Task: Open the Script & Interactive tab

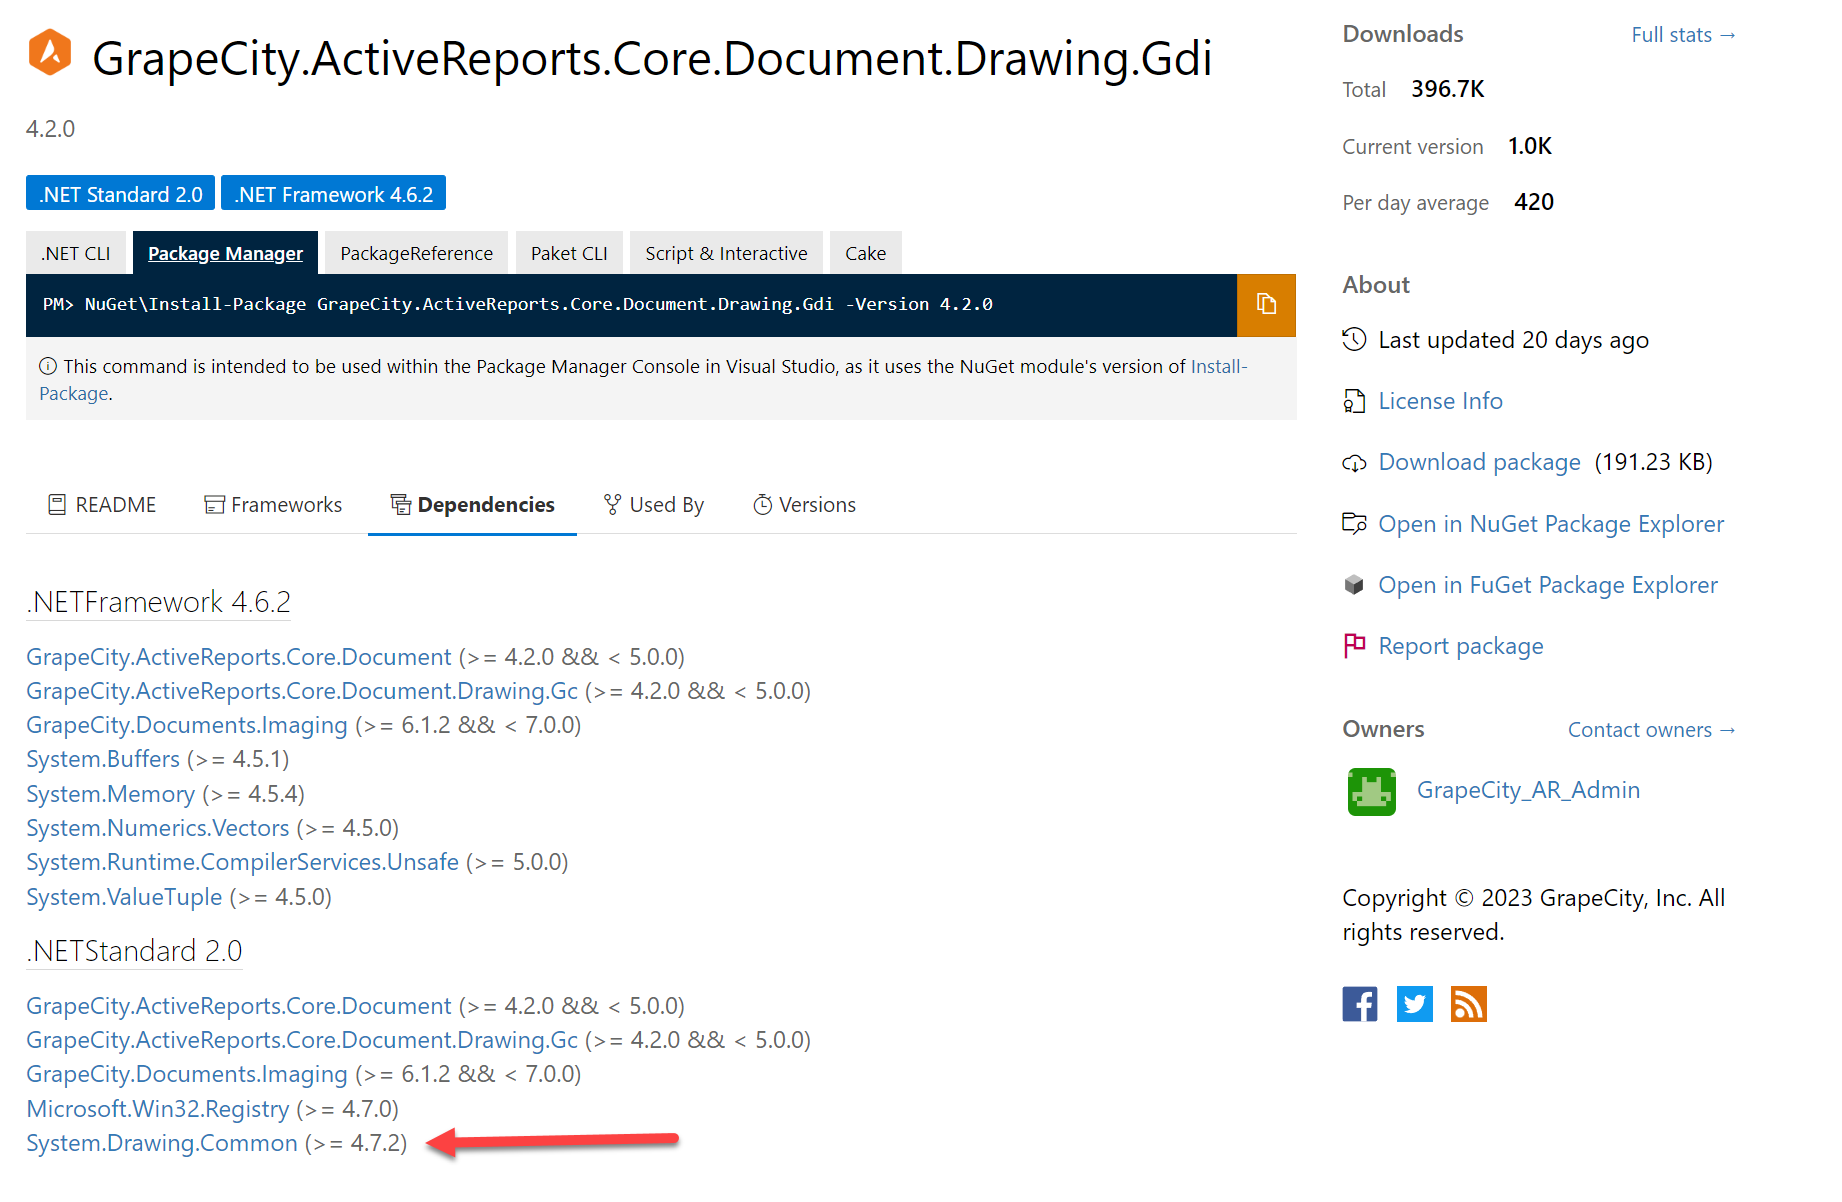Action: click(726, 253)
